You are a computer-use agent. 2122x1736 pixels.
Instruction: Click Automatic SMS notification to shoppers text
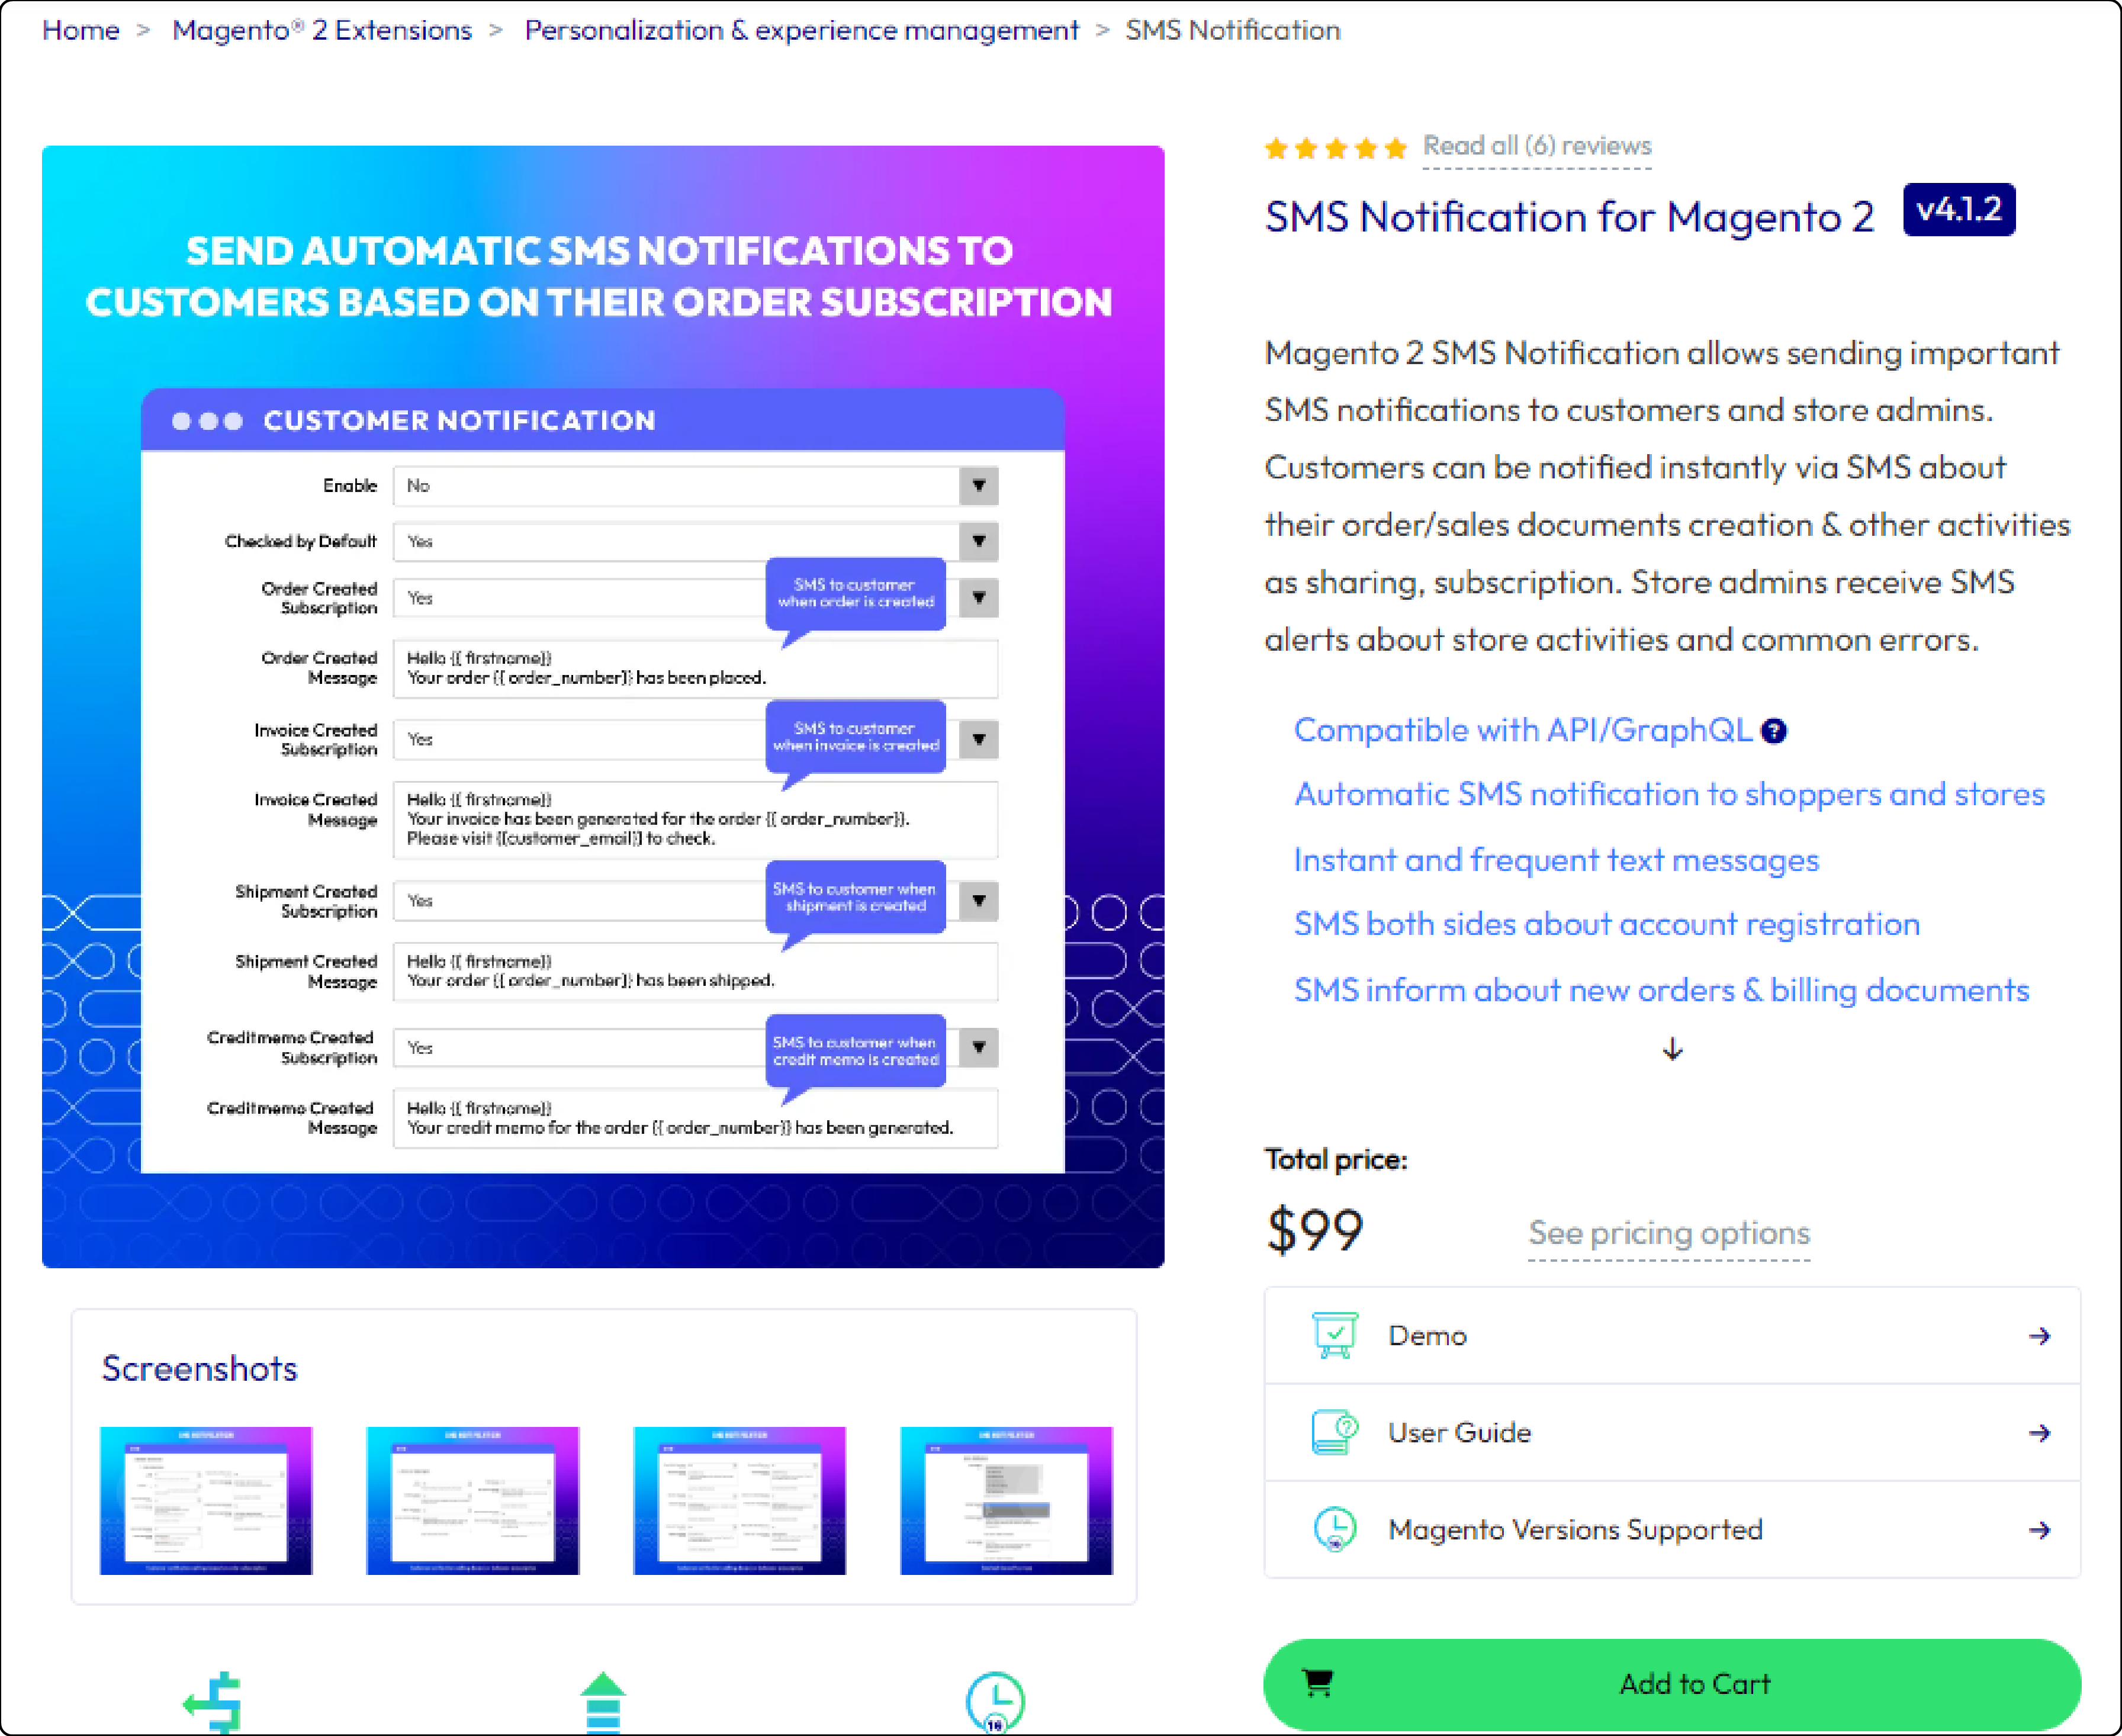1669,794
